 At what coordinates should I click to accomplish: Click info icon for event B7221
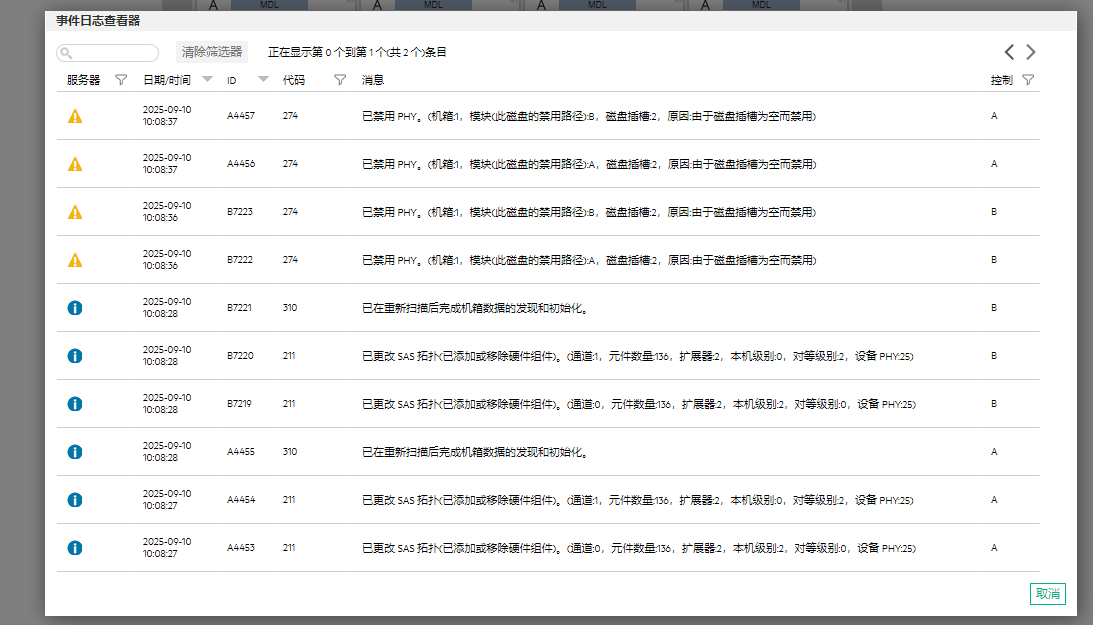click(75, 308)
